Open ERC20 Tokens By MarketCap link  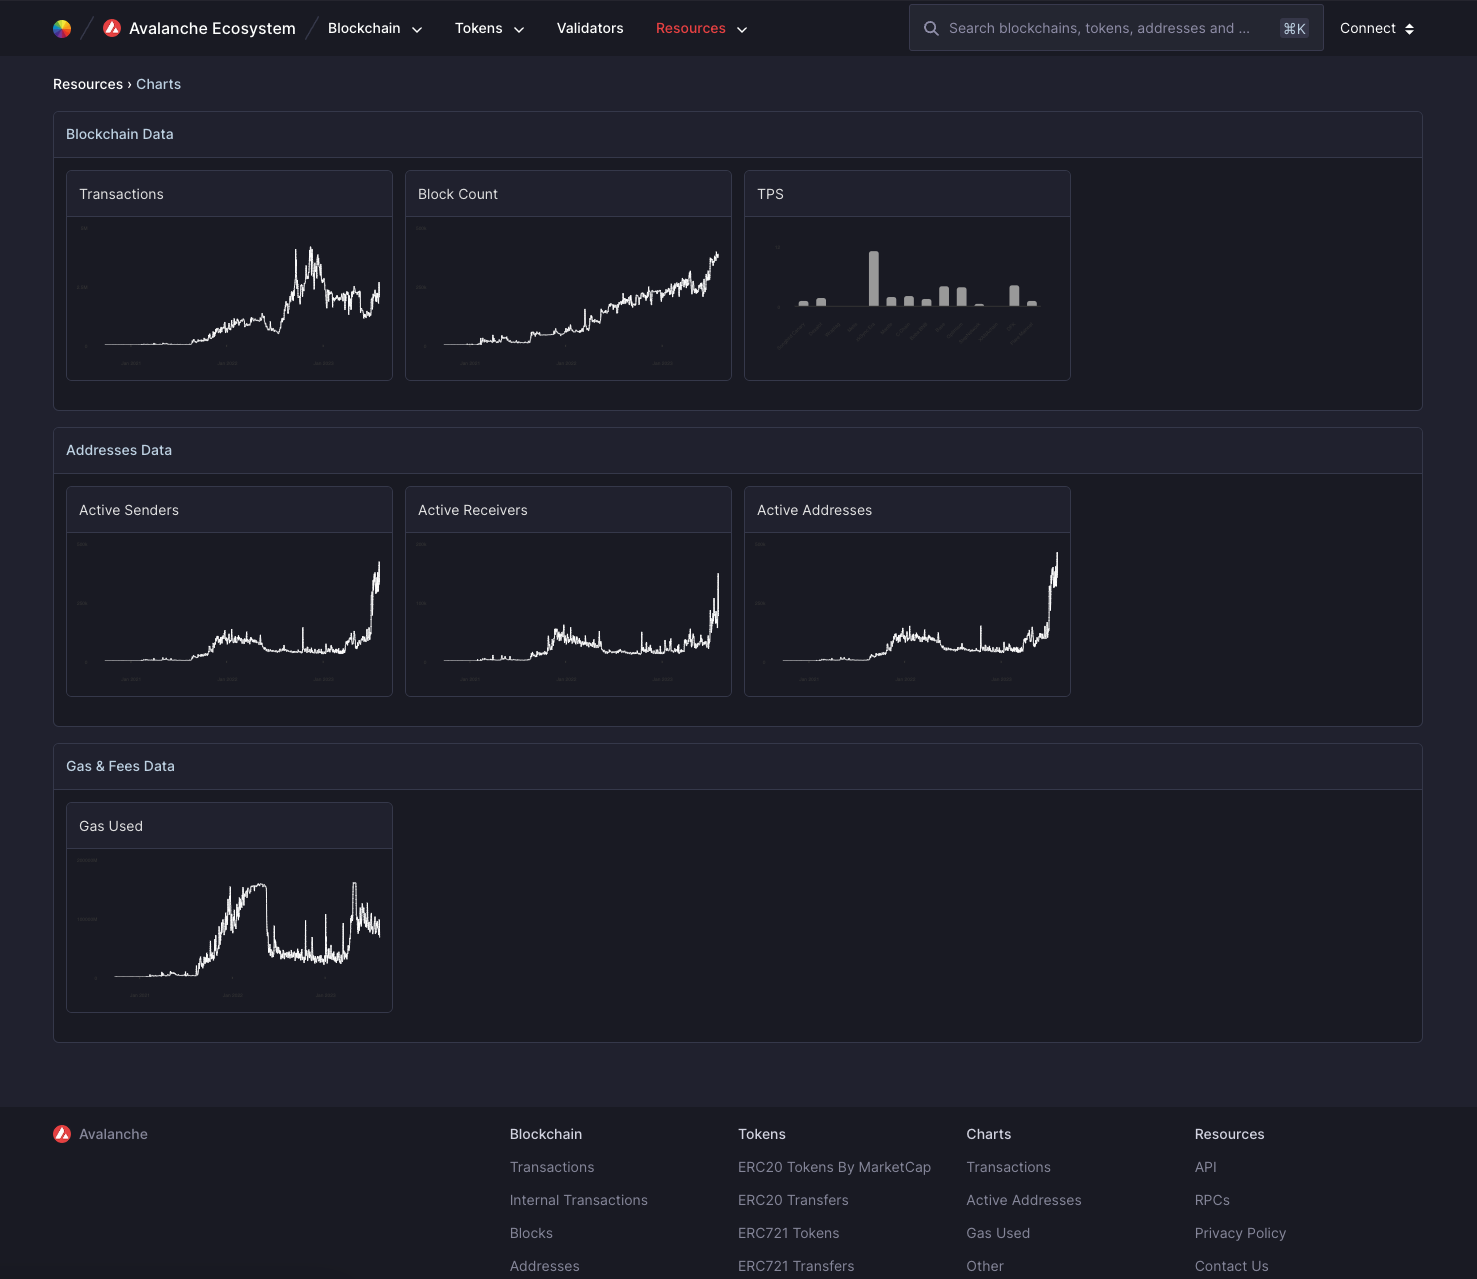834,1167
